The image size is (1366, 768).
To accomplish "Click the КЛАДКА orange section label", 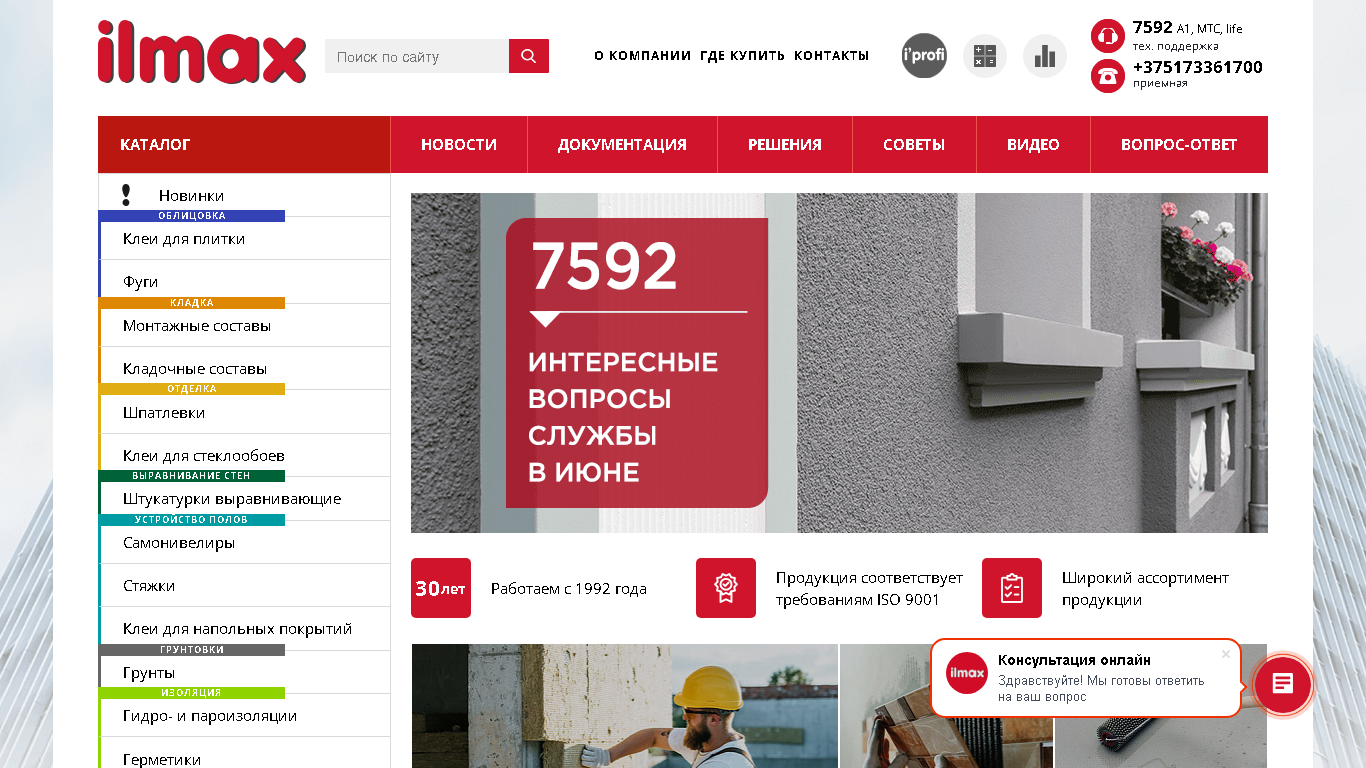I will coord(192,303).
